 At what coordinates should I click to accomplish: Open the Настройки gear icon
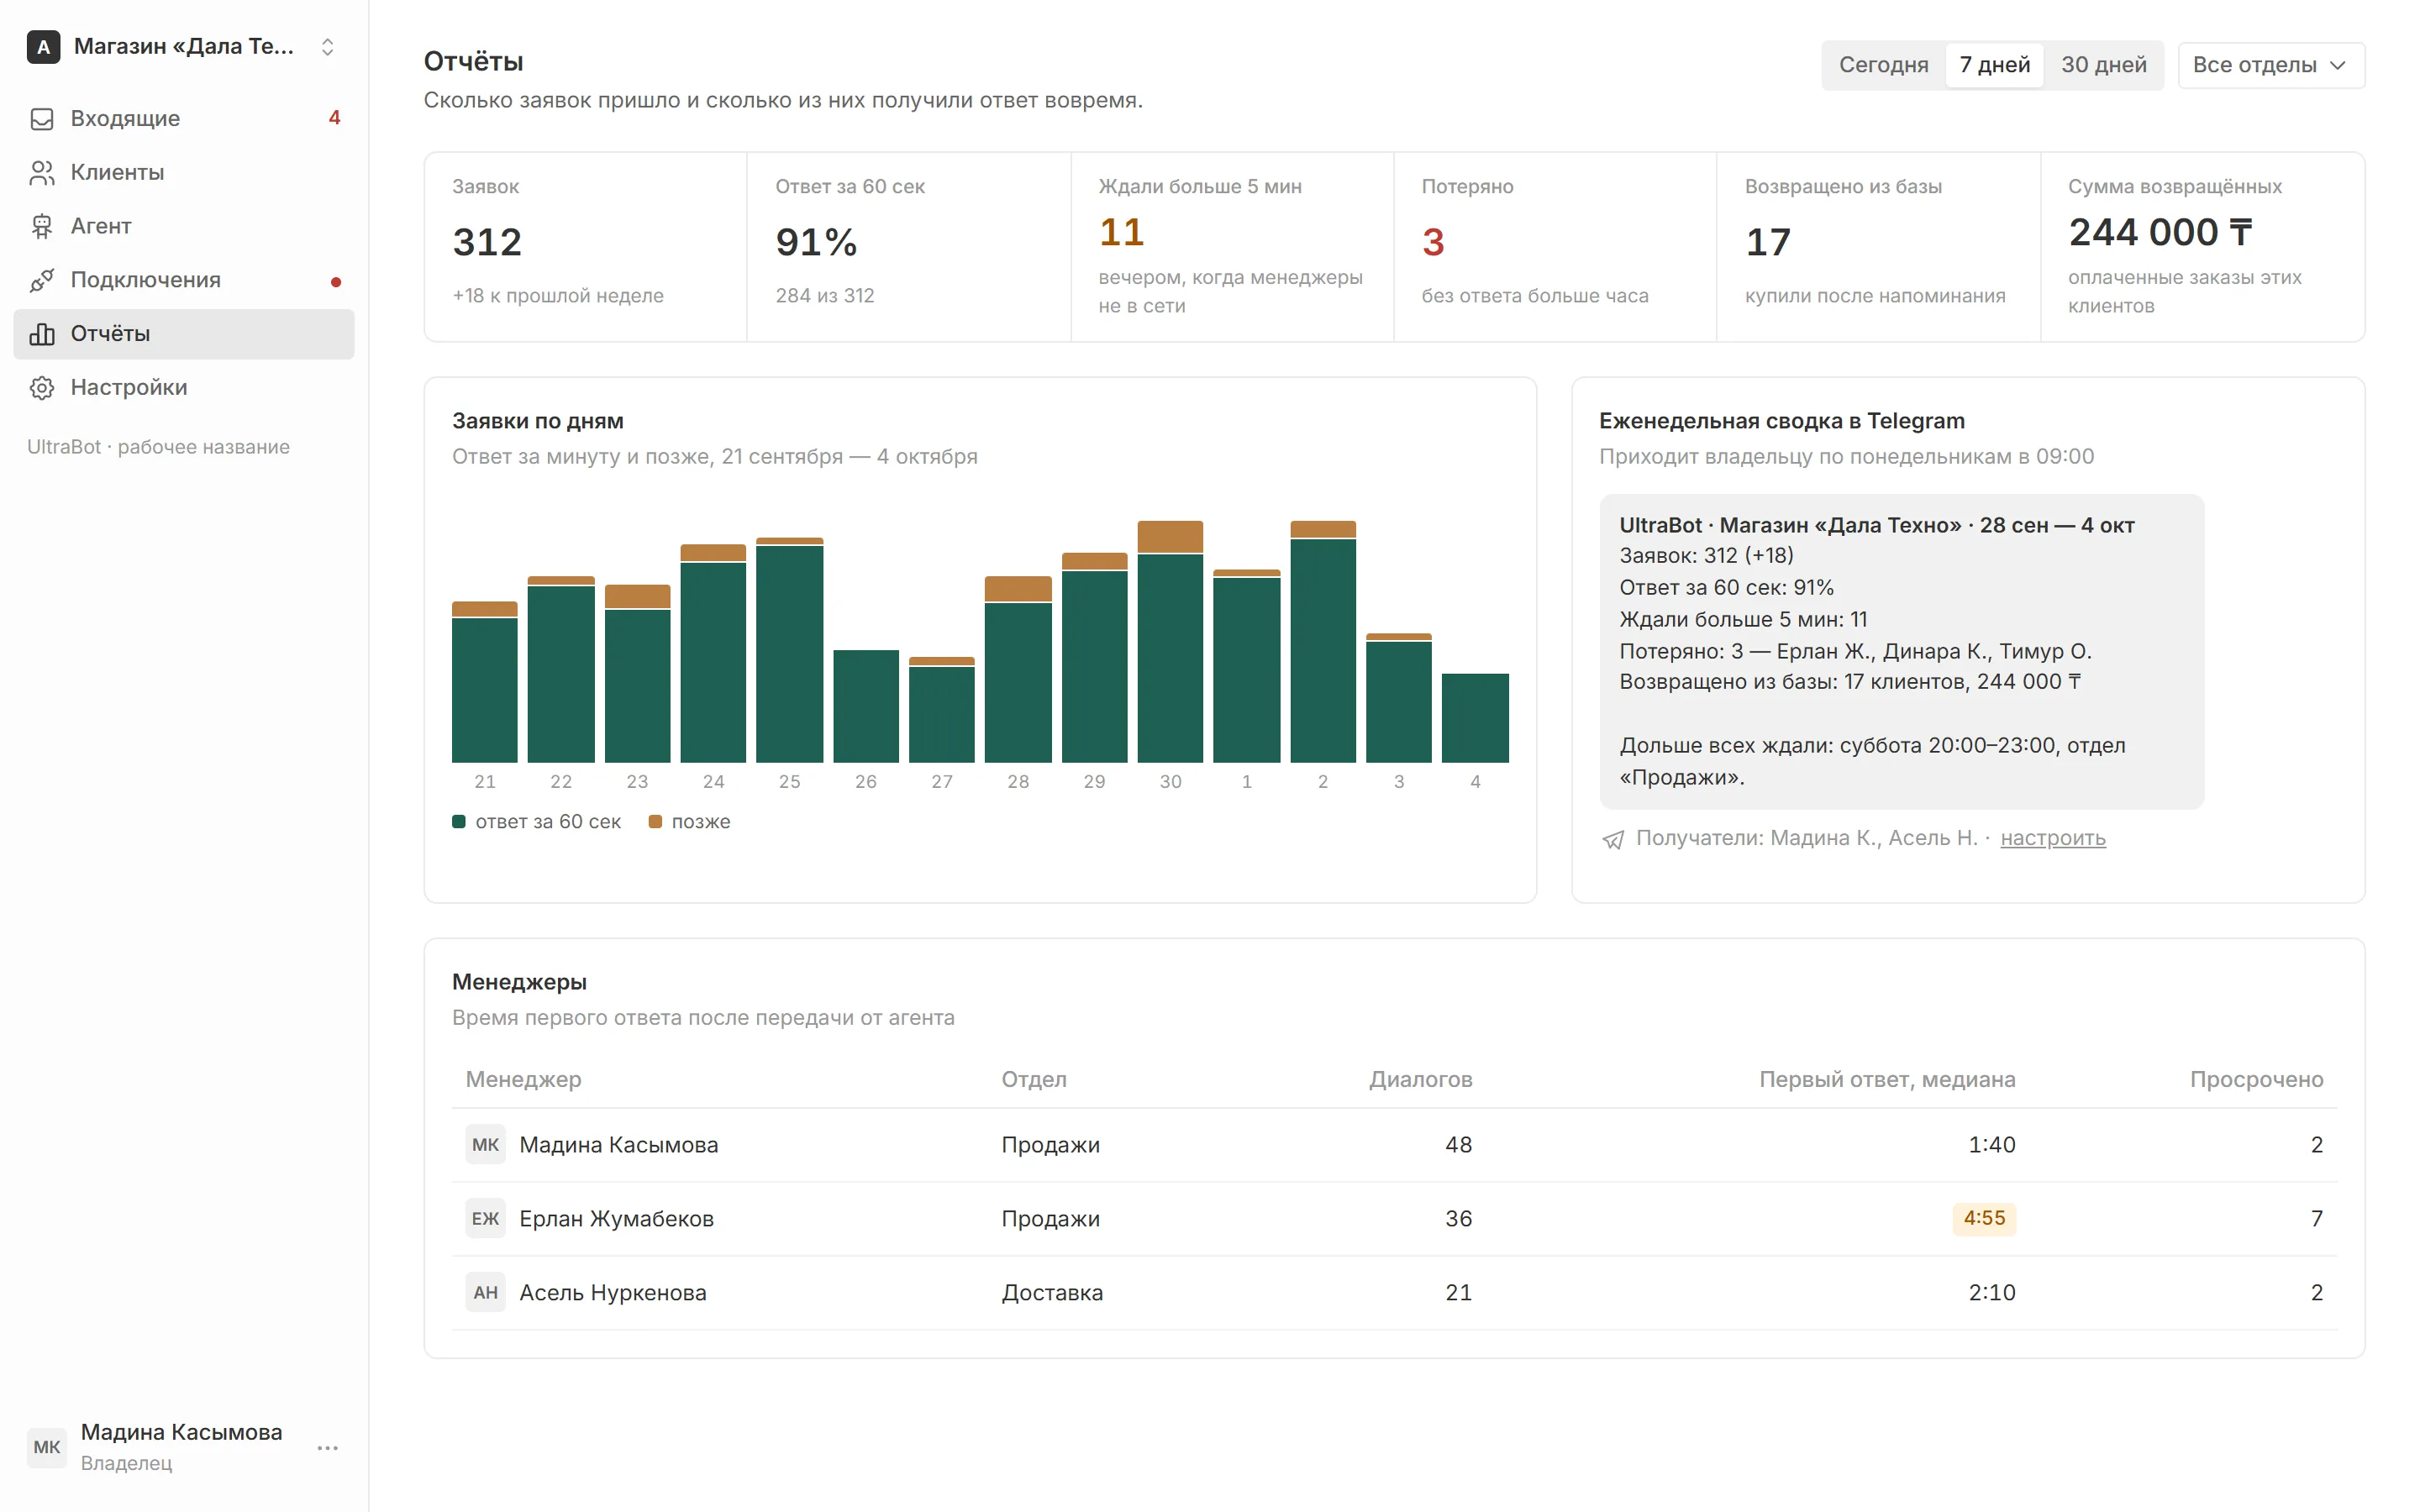(42, 388)
